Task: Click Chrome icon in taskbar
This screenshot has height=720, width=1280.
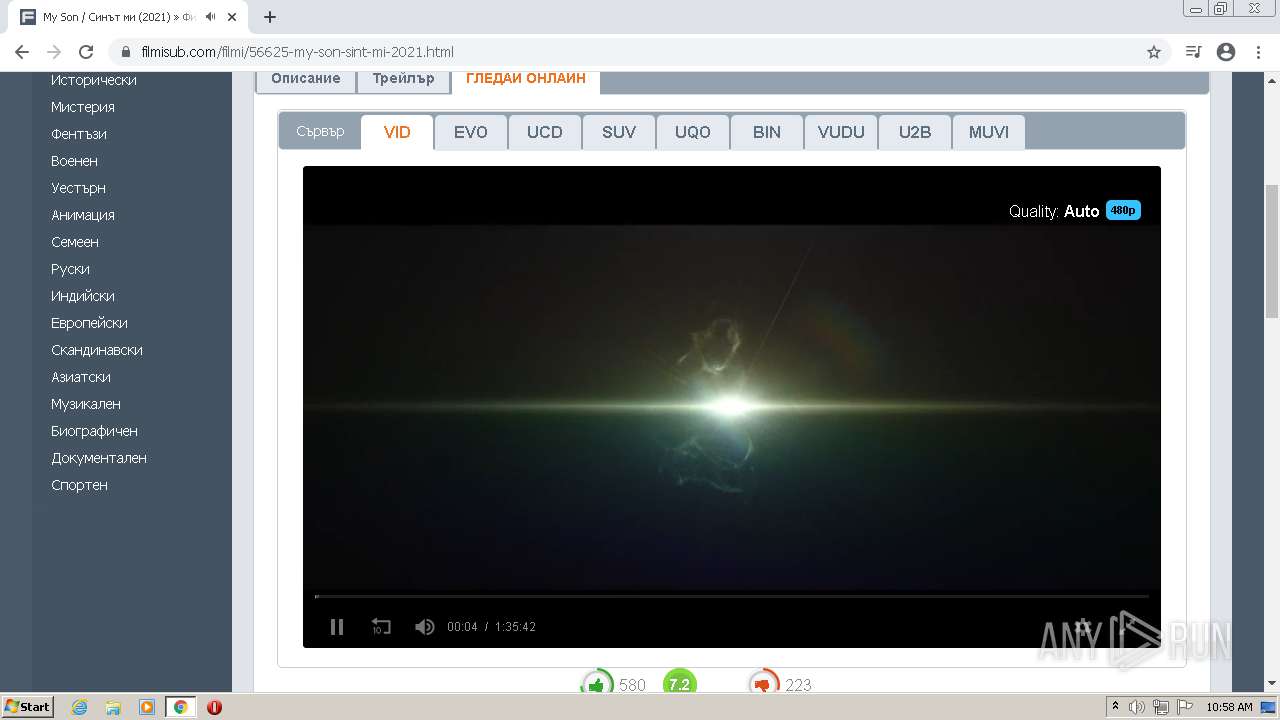Action: pos(181,707)
